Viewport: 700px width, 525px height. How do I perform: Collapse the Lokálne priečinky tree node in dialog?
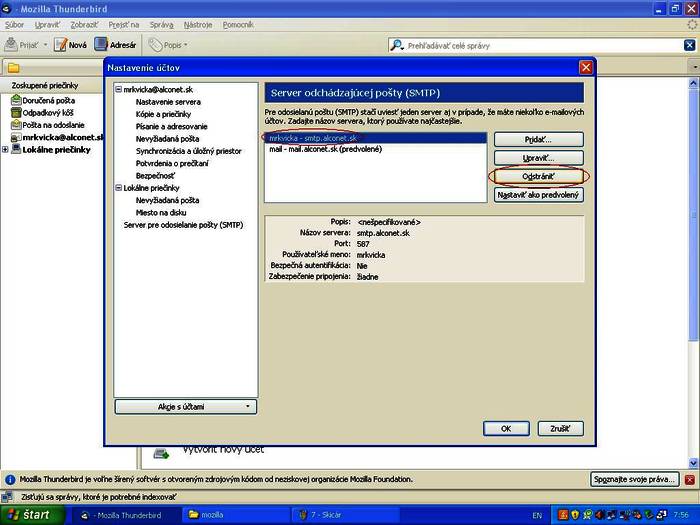(x=118, y=188)
